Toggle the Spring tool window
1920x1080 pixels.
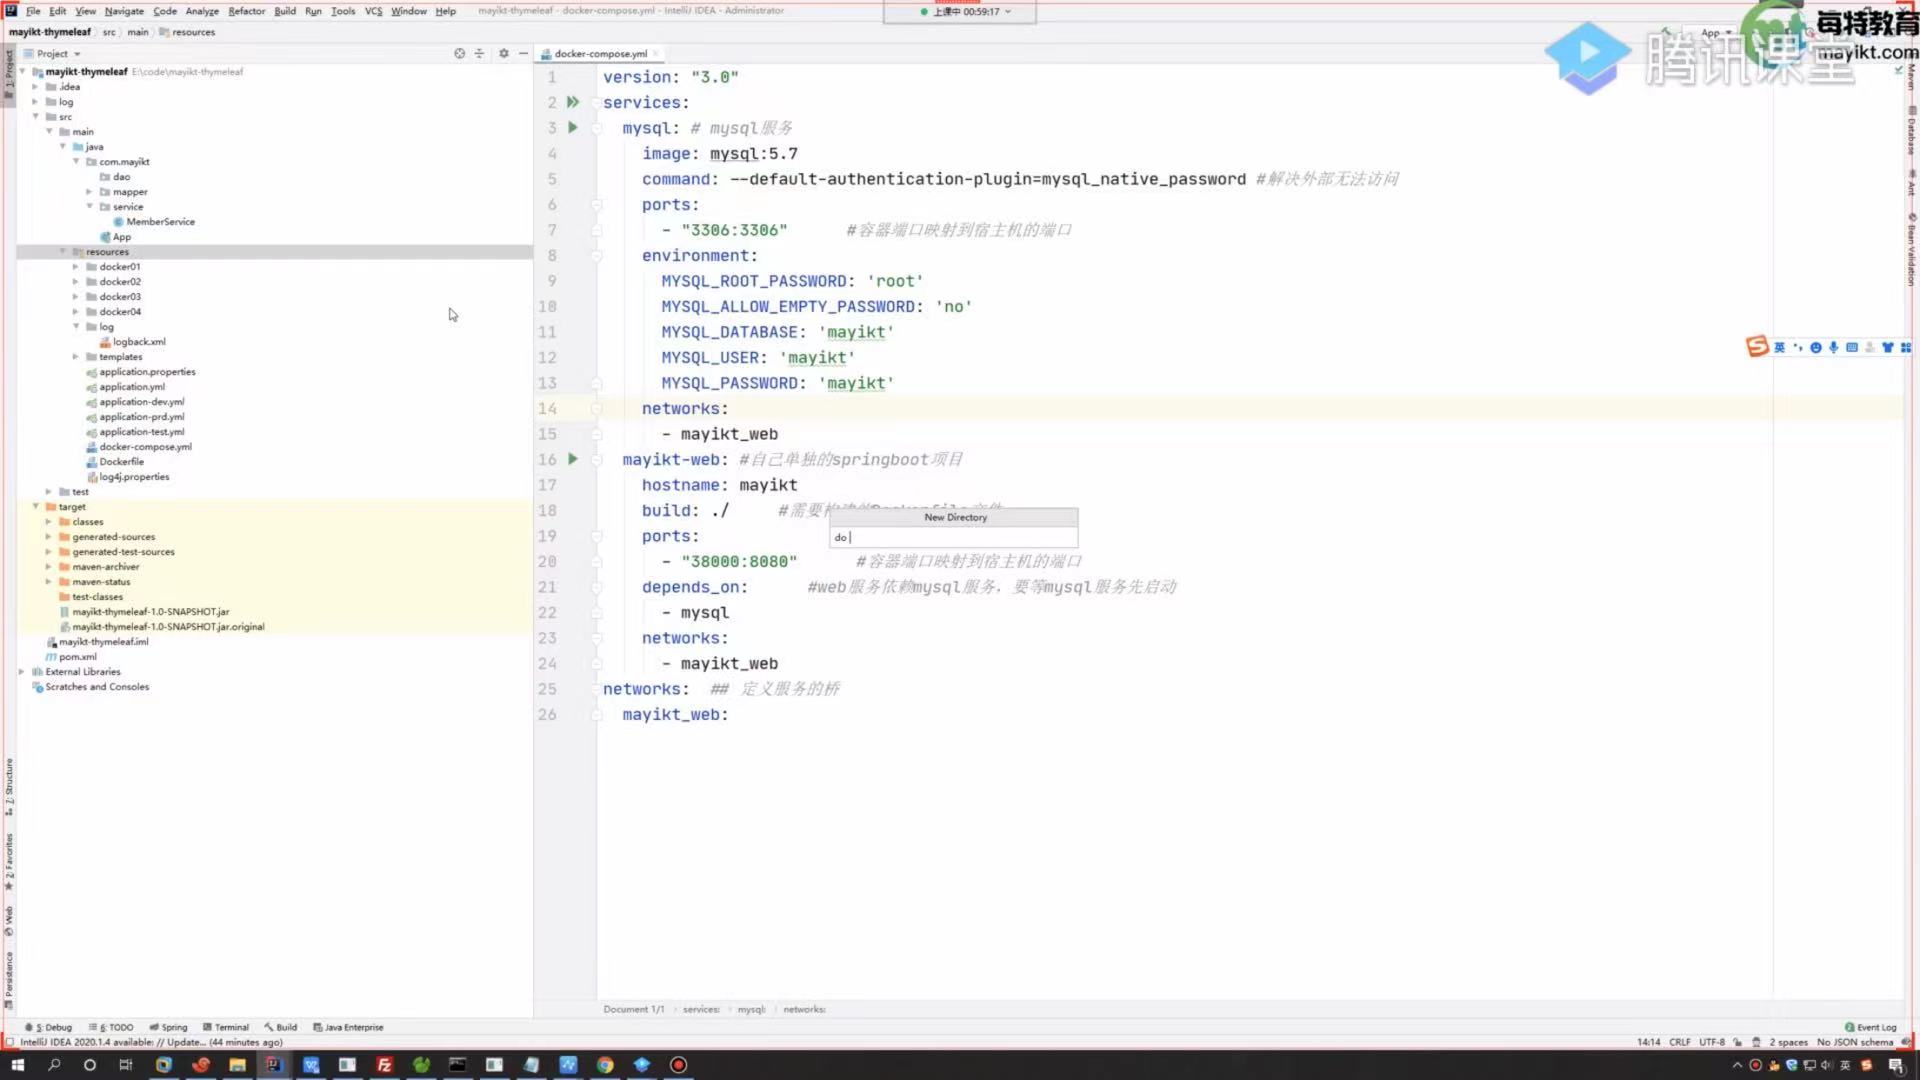169,1027
